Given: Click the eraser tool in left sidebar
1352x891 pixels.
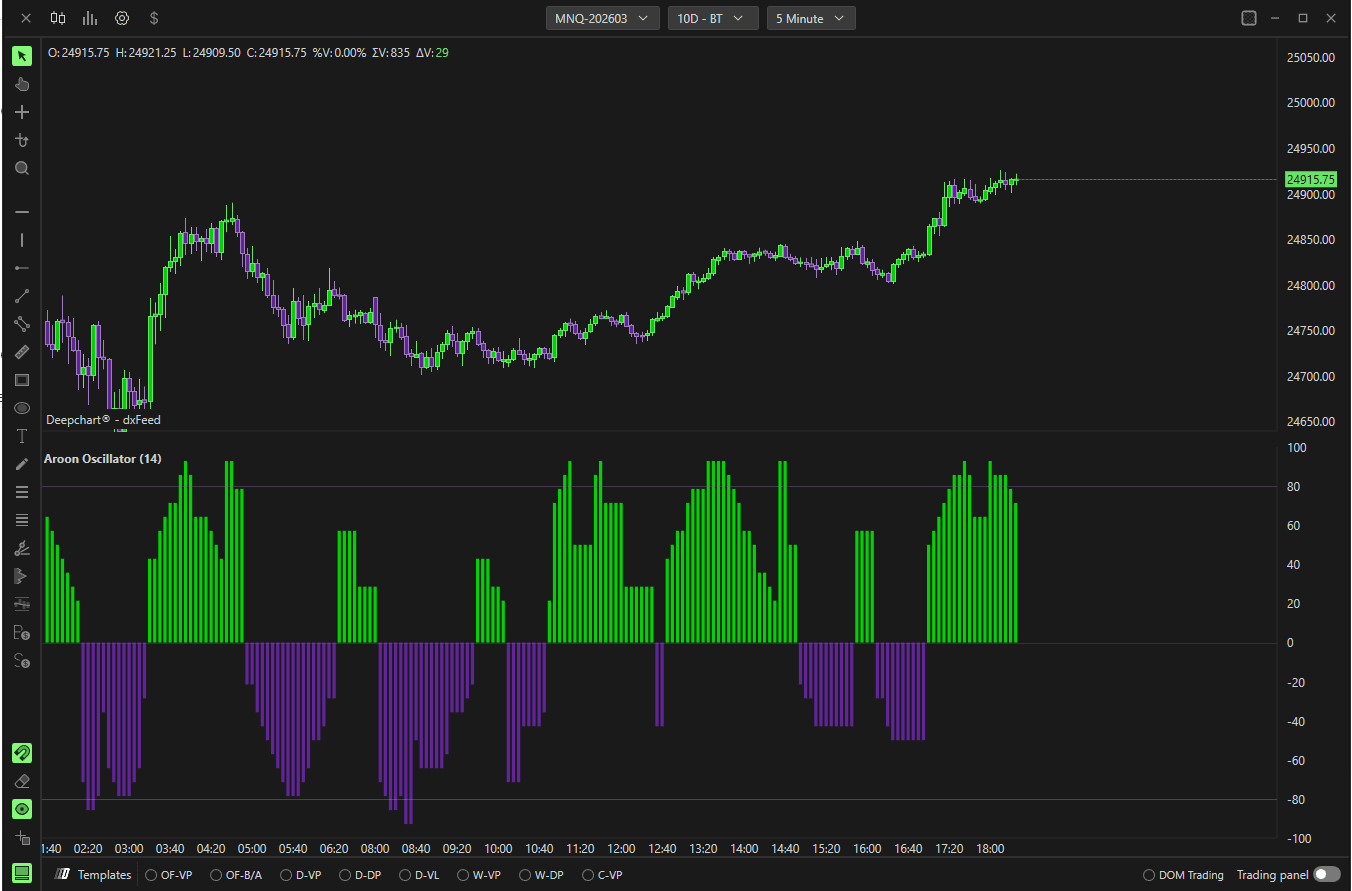Looking at the screenshot, I should (22, 781).
